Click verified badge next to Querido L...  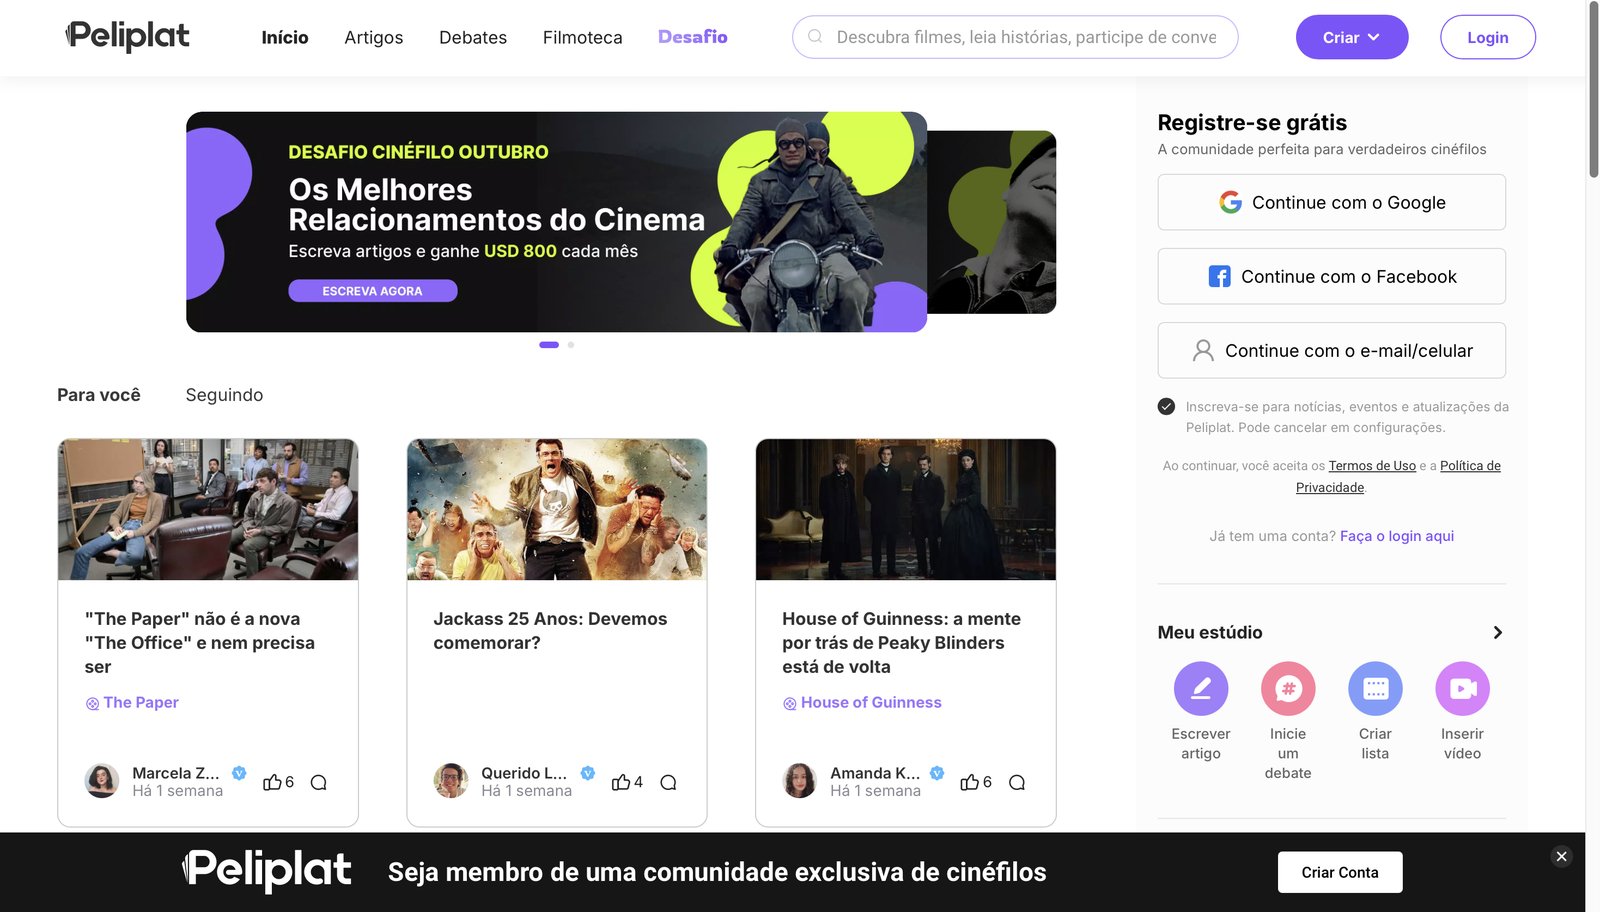pos(588,773)
